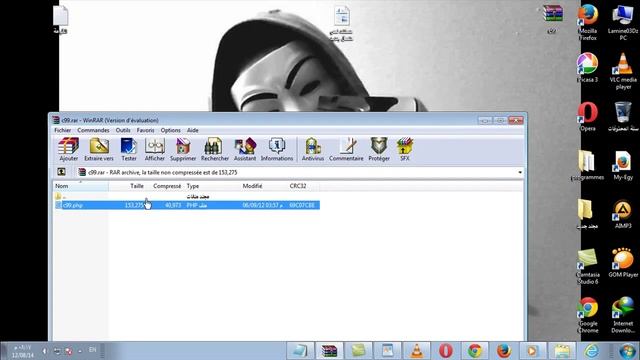
Task: Open GOM Player desktop shortcut
Action: click(x=623, y=263)
